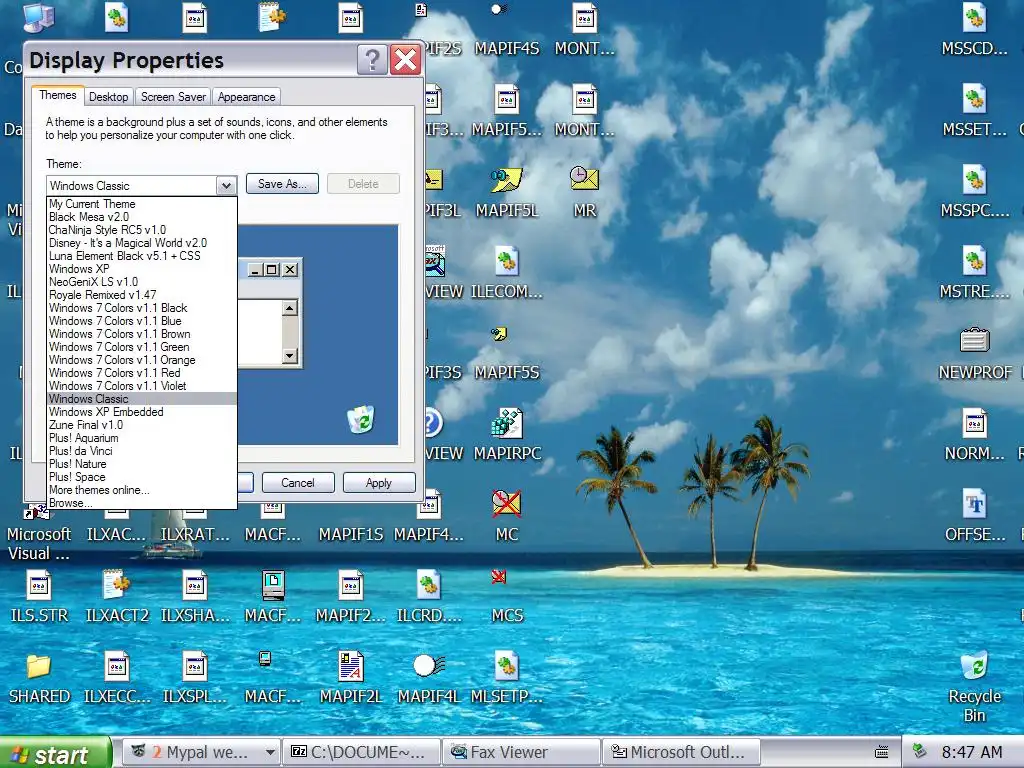Choose Plus! Space theme
Viewport: 1024px width, 768px height.
(142, 477)
